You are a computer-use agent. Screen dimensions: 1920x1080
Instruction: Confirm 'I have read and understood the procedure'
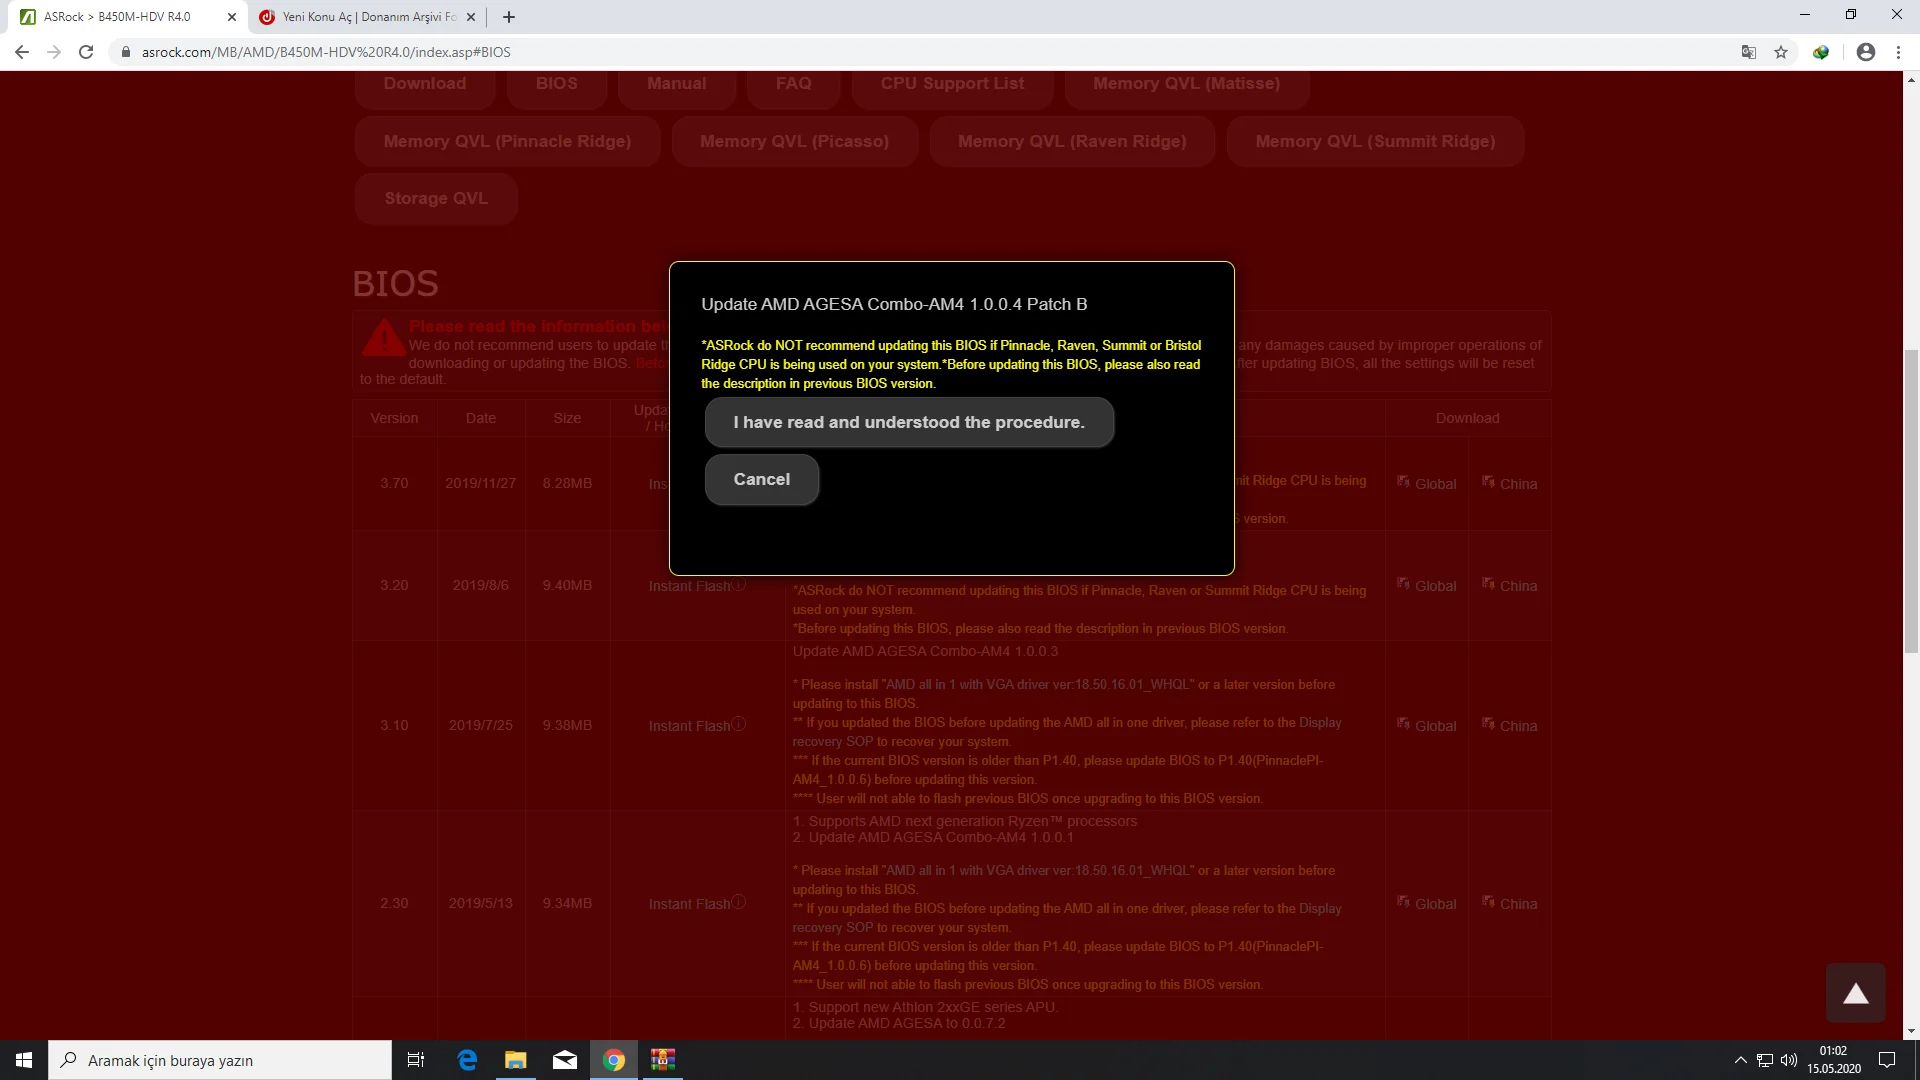click(x=908, y=422)
